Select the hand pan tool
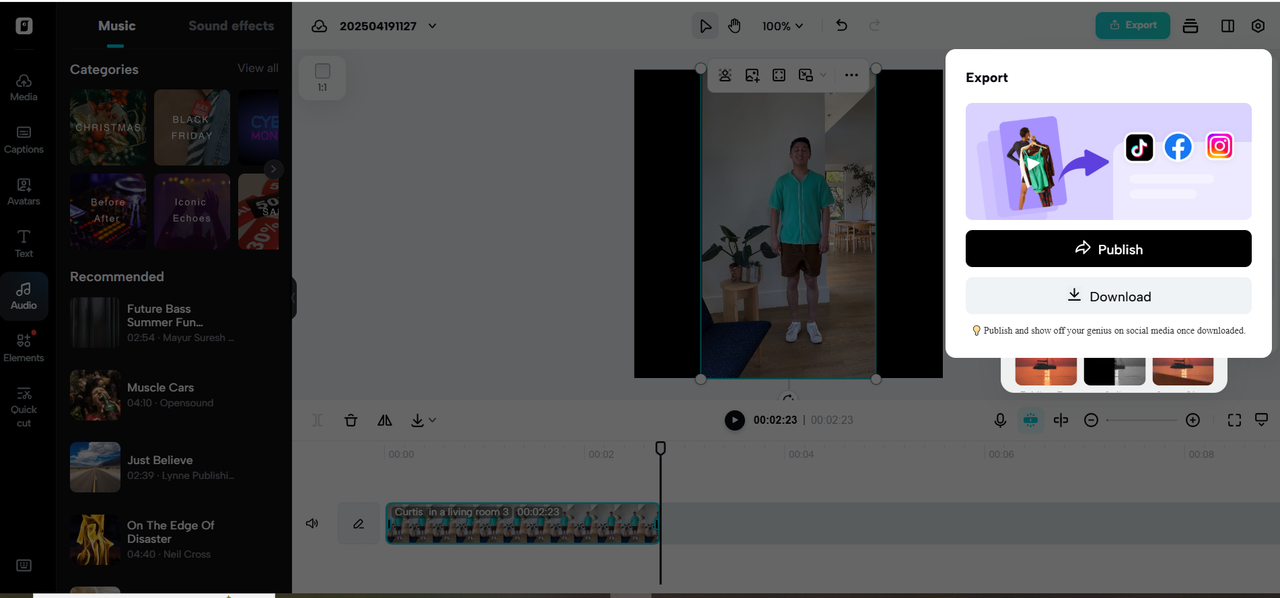 coord(734,26)
